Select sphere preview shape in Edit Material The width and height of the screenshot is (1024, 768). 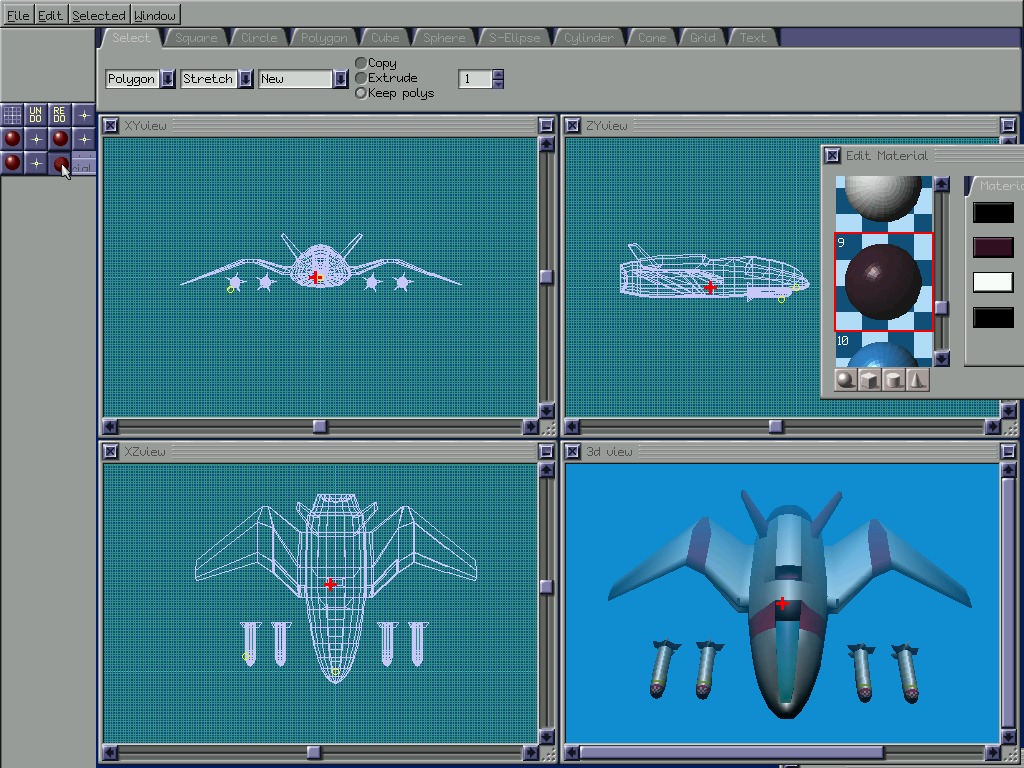(846, 380)
